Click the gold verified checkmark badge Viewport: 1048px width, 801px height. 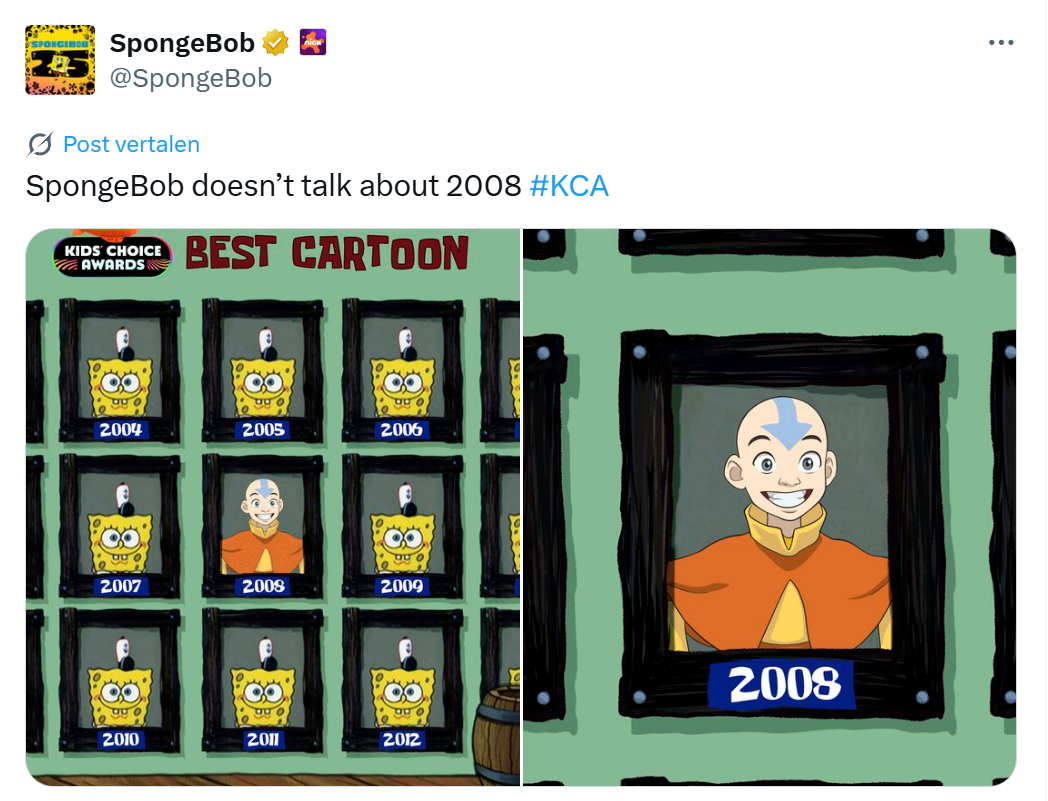click(275, 43)
